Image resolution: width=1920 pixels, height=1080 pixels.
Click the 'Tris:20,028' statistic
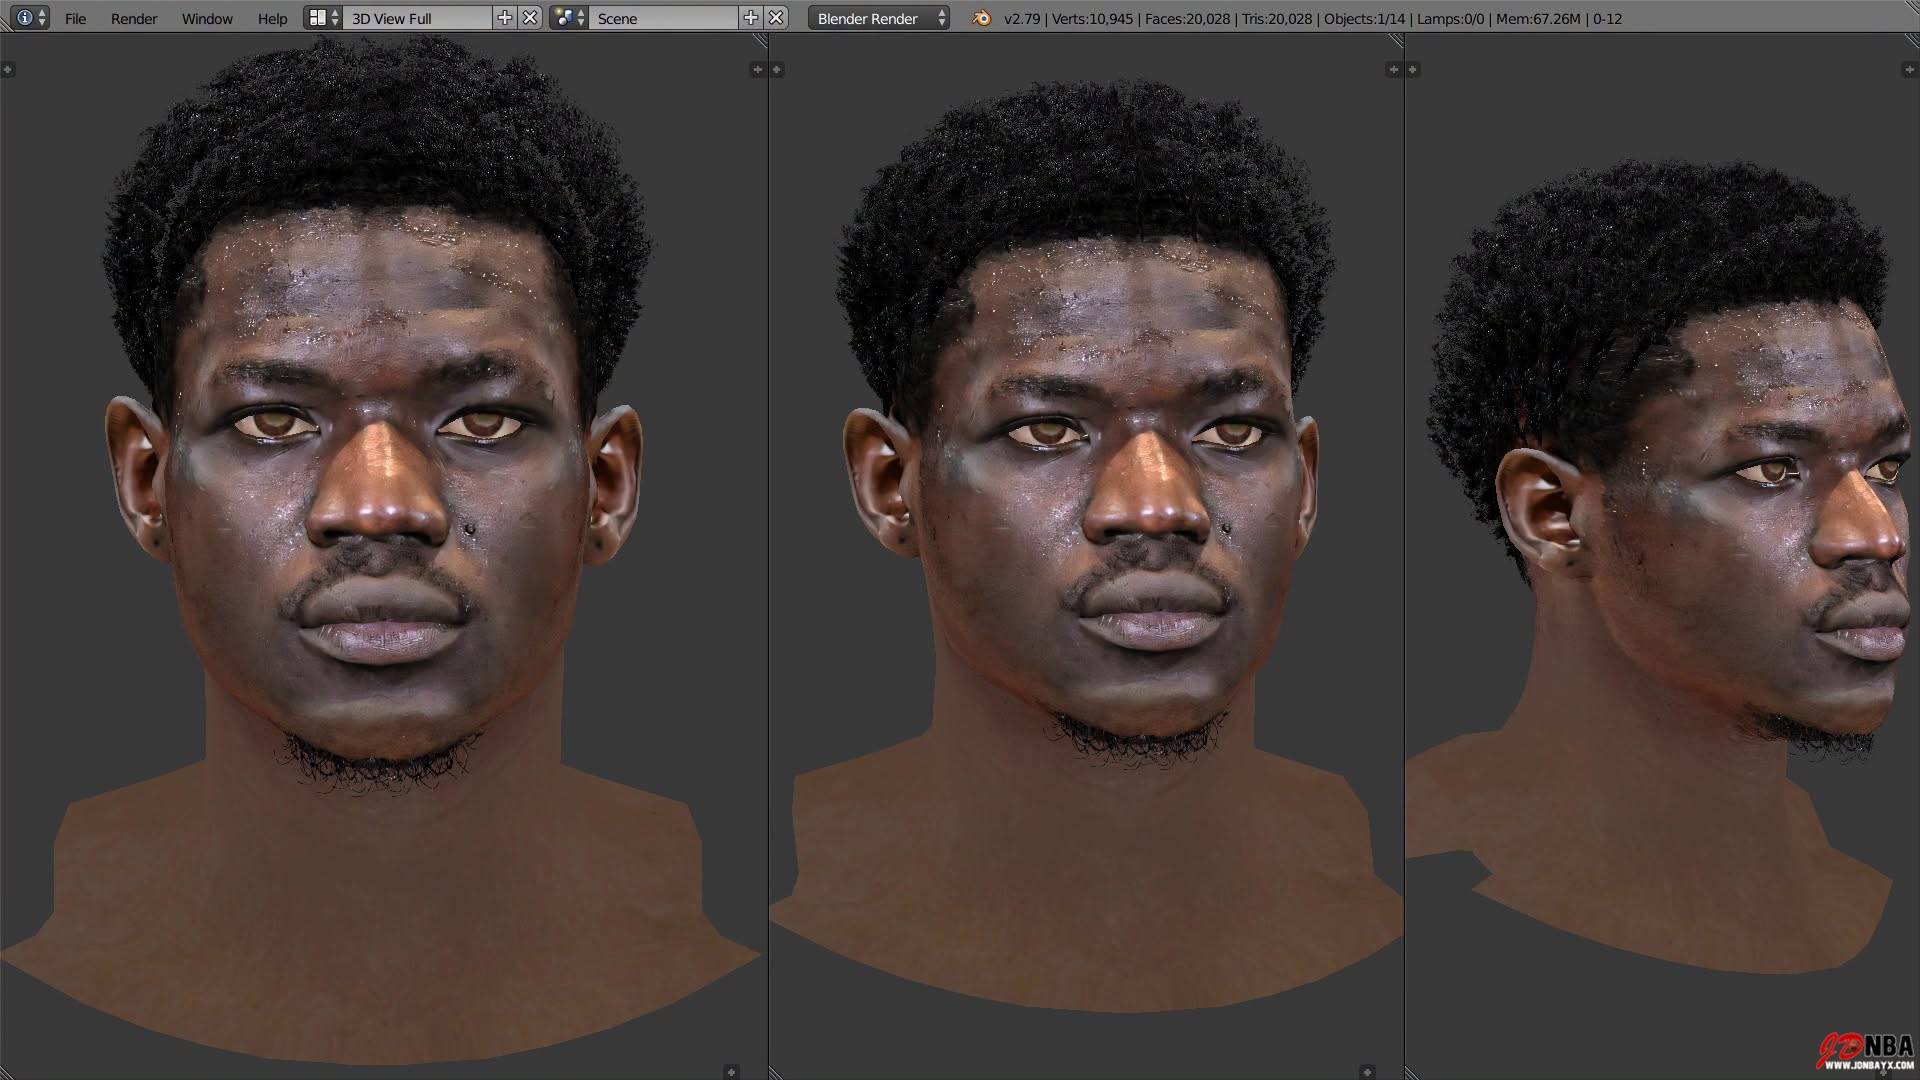[x=1277, y=18]
